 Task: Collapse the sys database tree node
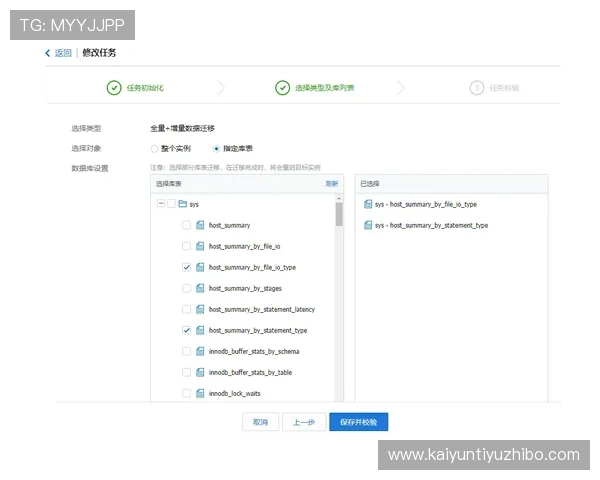coord(160,204)
